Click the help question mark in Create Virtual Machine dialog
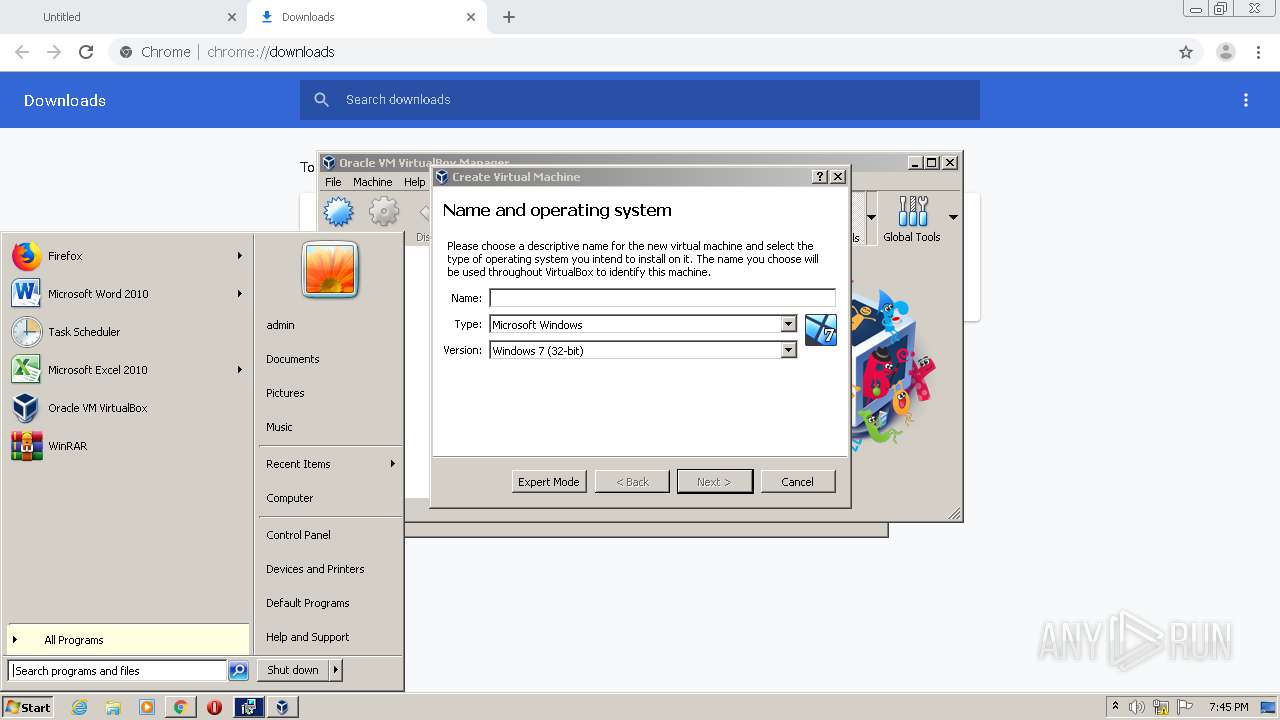1280x720 pixels. pyautogui.click(x=820, y=177)
